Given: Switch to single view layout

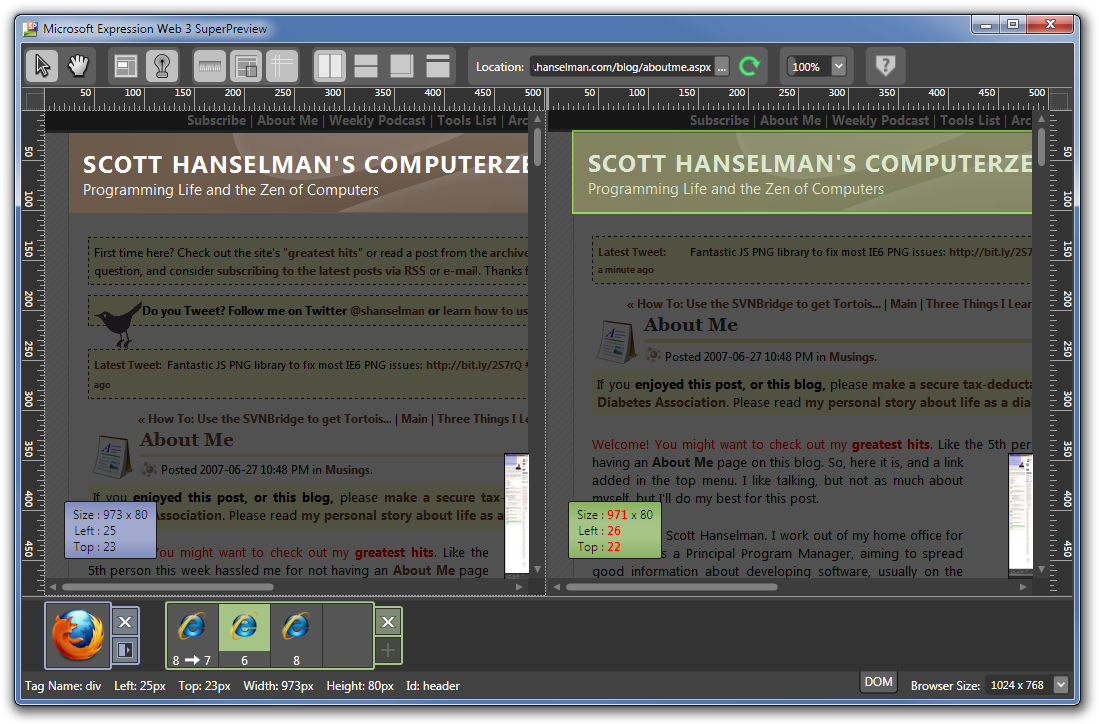Looking at the screenshot, I should coord(438,66).
